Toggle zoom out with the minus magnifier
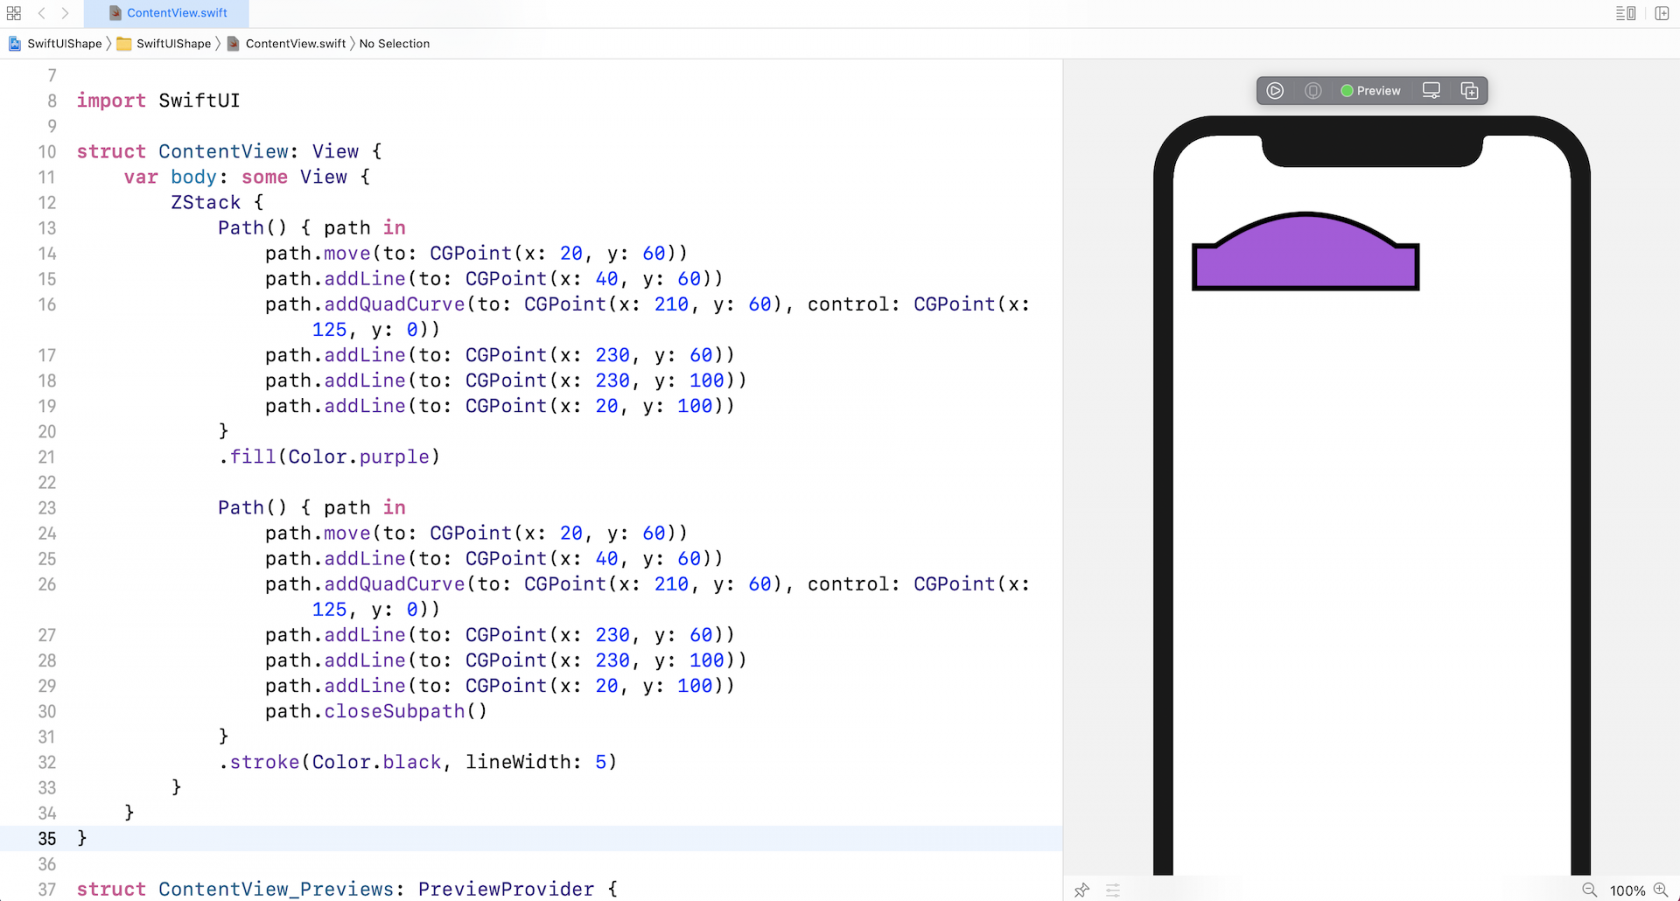Image resolution: width=1680 pixels, height=901 pixels. coord(1589,890)
